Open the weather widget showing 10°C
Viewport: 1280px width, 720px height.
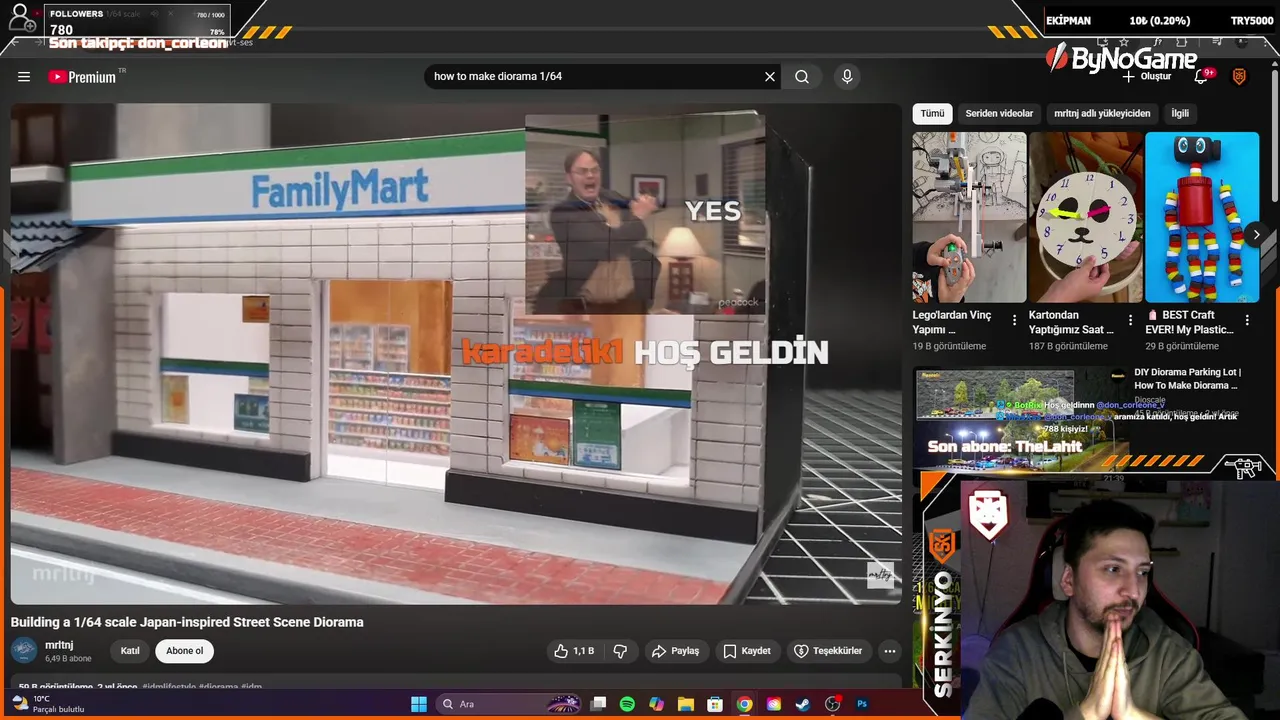[47, 704]
